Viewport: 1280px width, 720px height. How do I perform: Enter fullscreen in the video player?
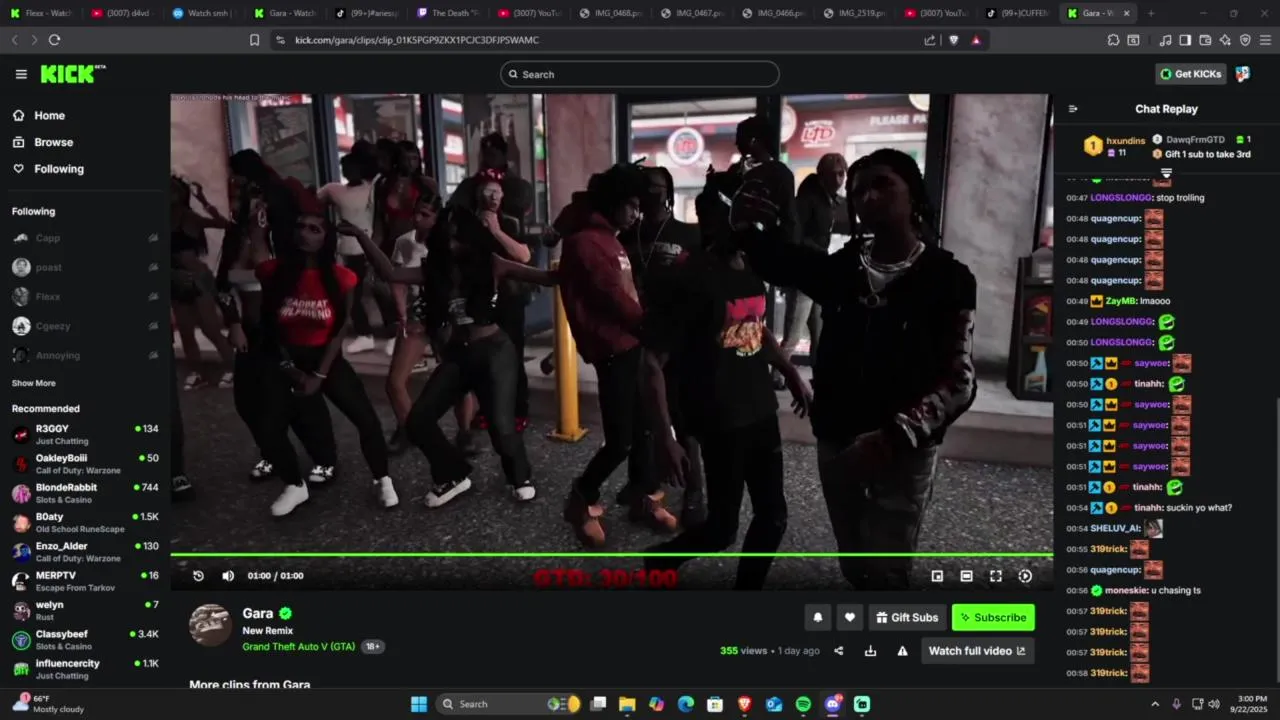pyautogui.click(x=996, y=576)
